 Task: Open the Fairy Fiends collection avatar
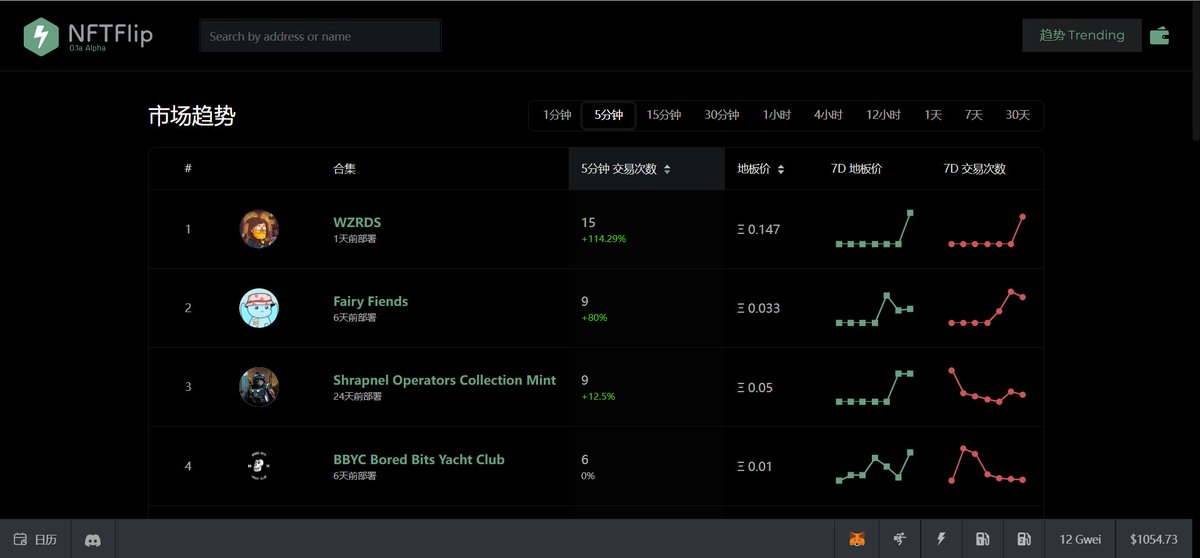[x=259, y=308]
